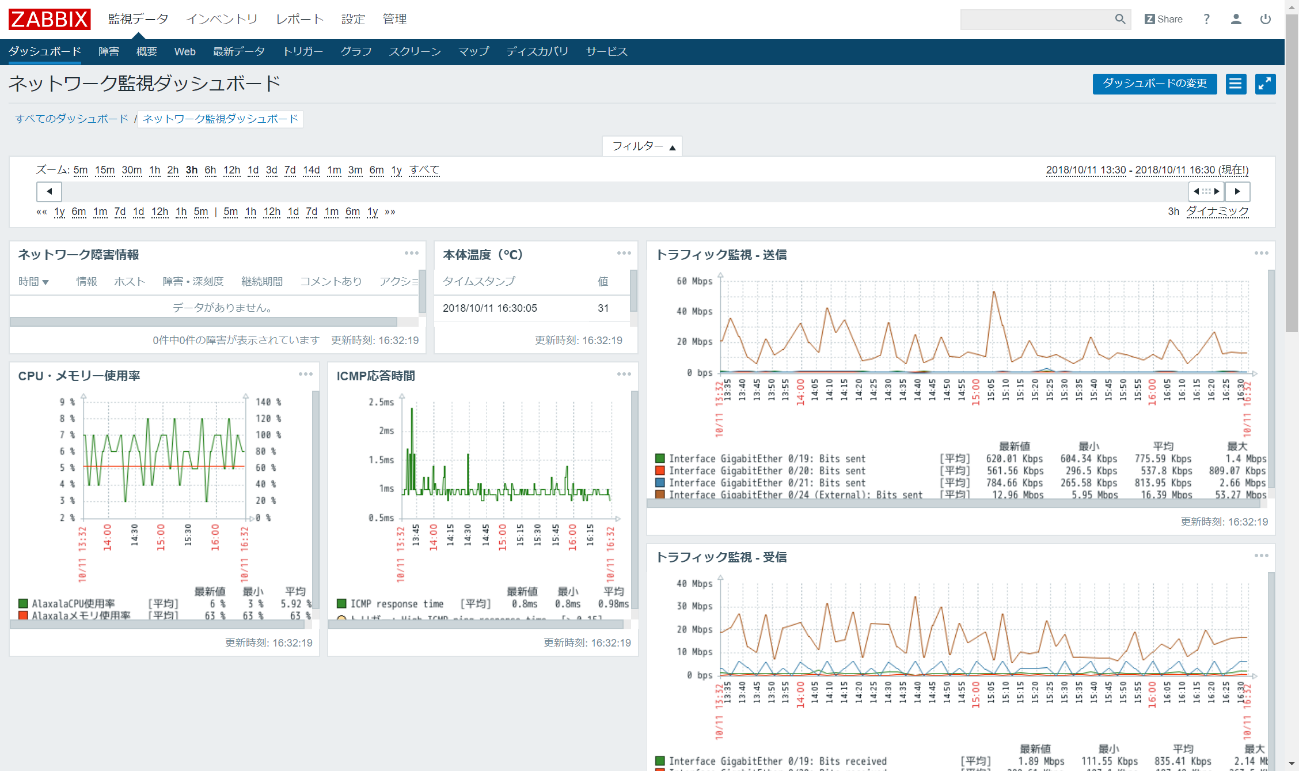Switch to グラフ submenu tab
The width and height of the screenshot is (1299, 771).
356,51
